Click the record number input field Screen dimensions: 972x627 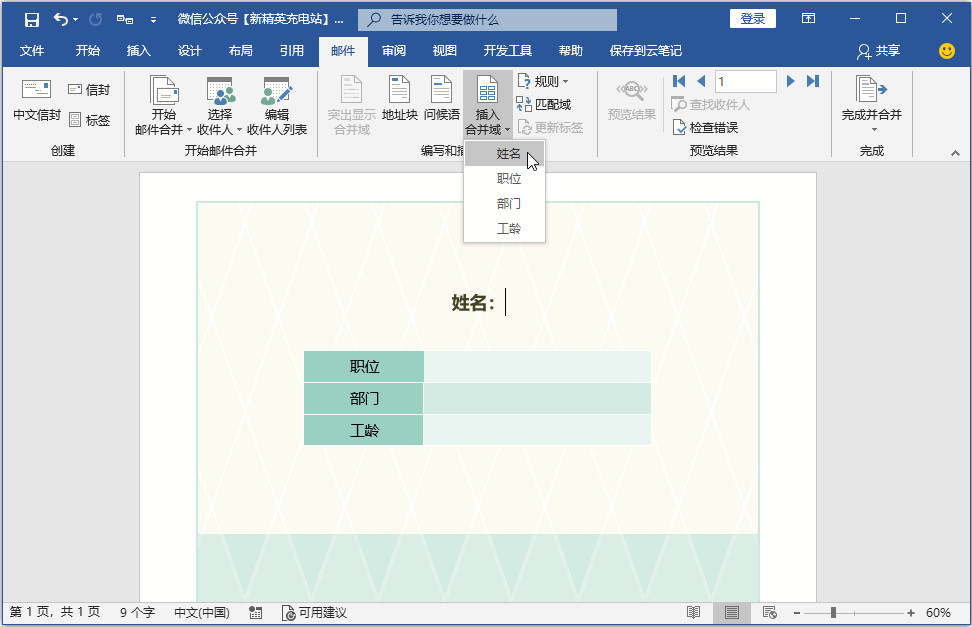click(745, 81)
